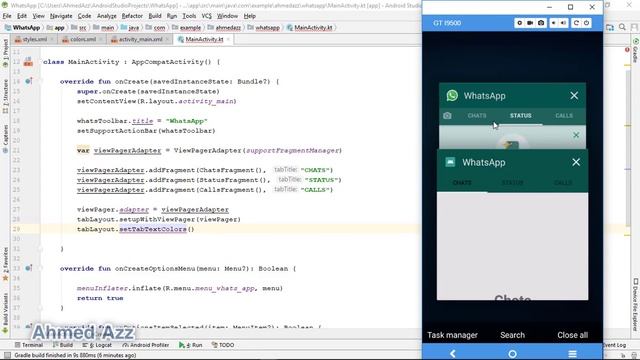Open the Edit menu
The image size is (640, 360).
(x=22, y=16)
